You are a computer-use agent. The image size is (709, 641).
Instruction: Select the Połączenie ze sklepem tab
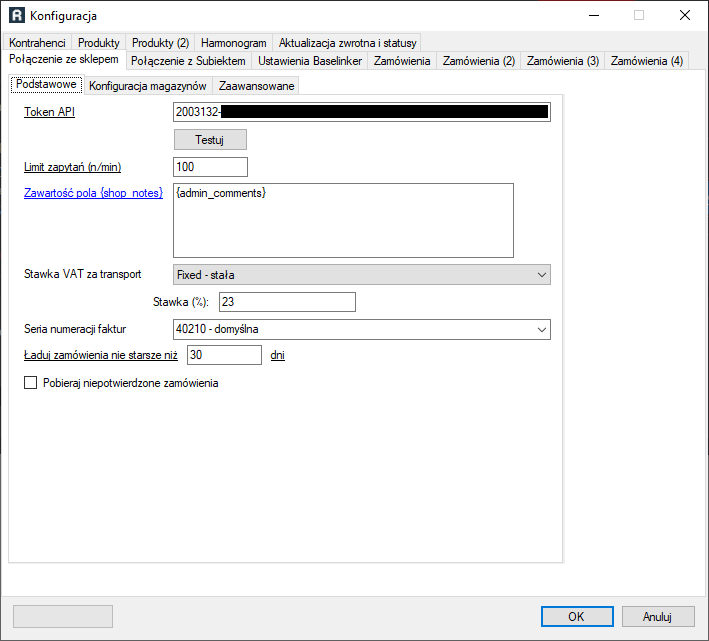[64, 59]
